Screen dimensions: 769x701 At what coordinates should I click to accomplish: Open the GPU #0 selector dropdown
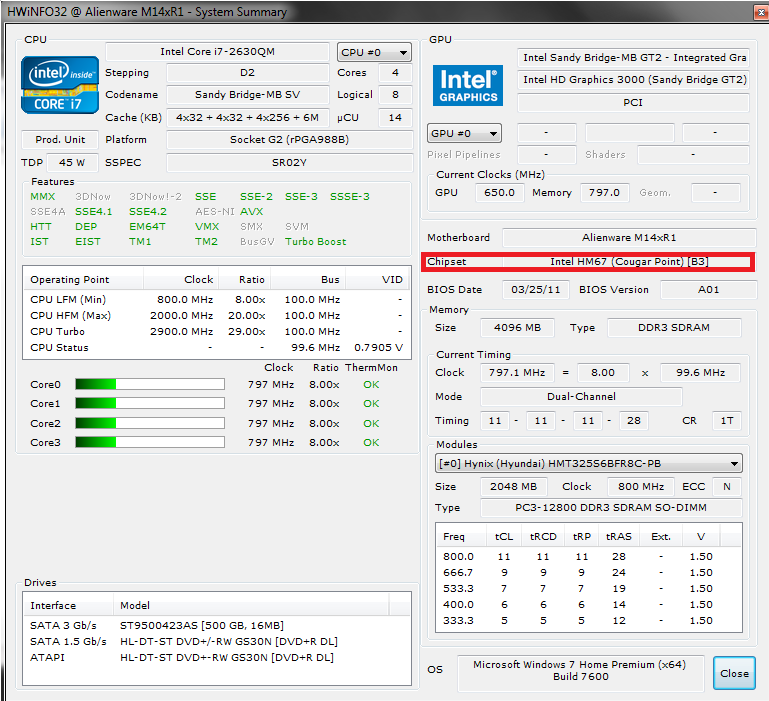[x=464, y=133]
